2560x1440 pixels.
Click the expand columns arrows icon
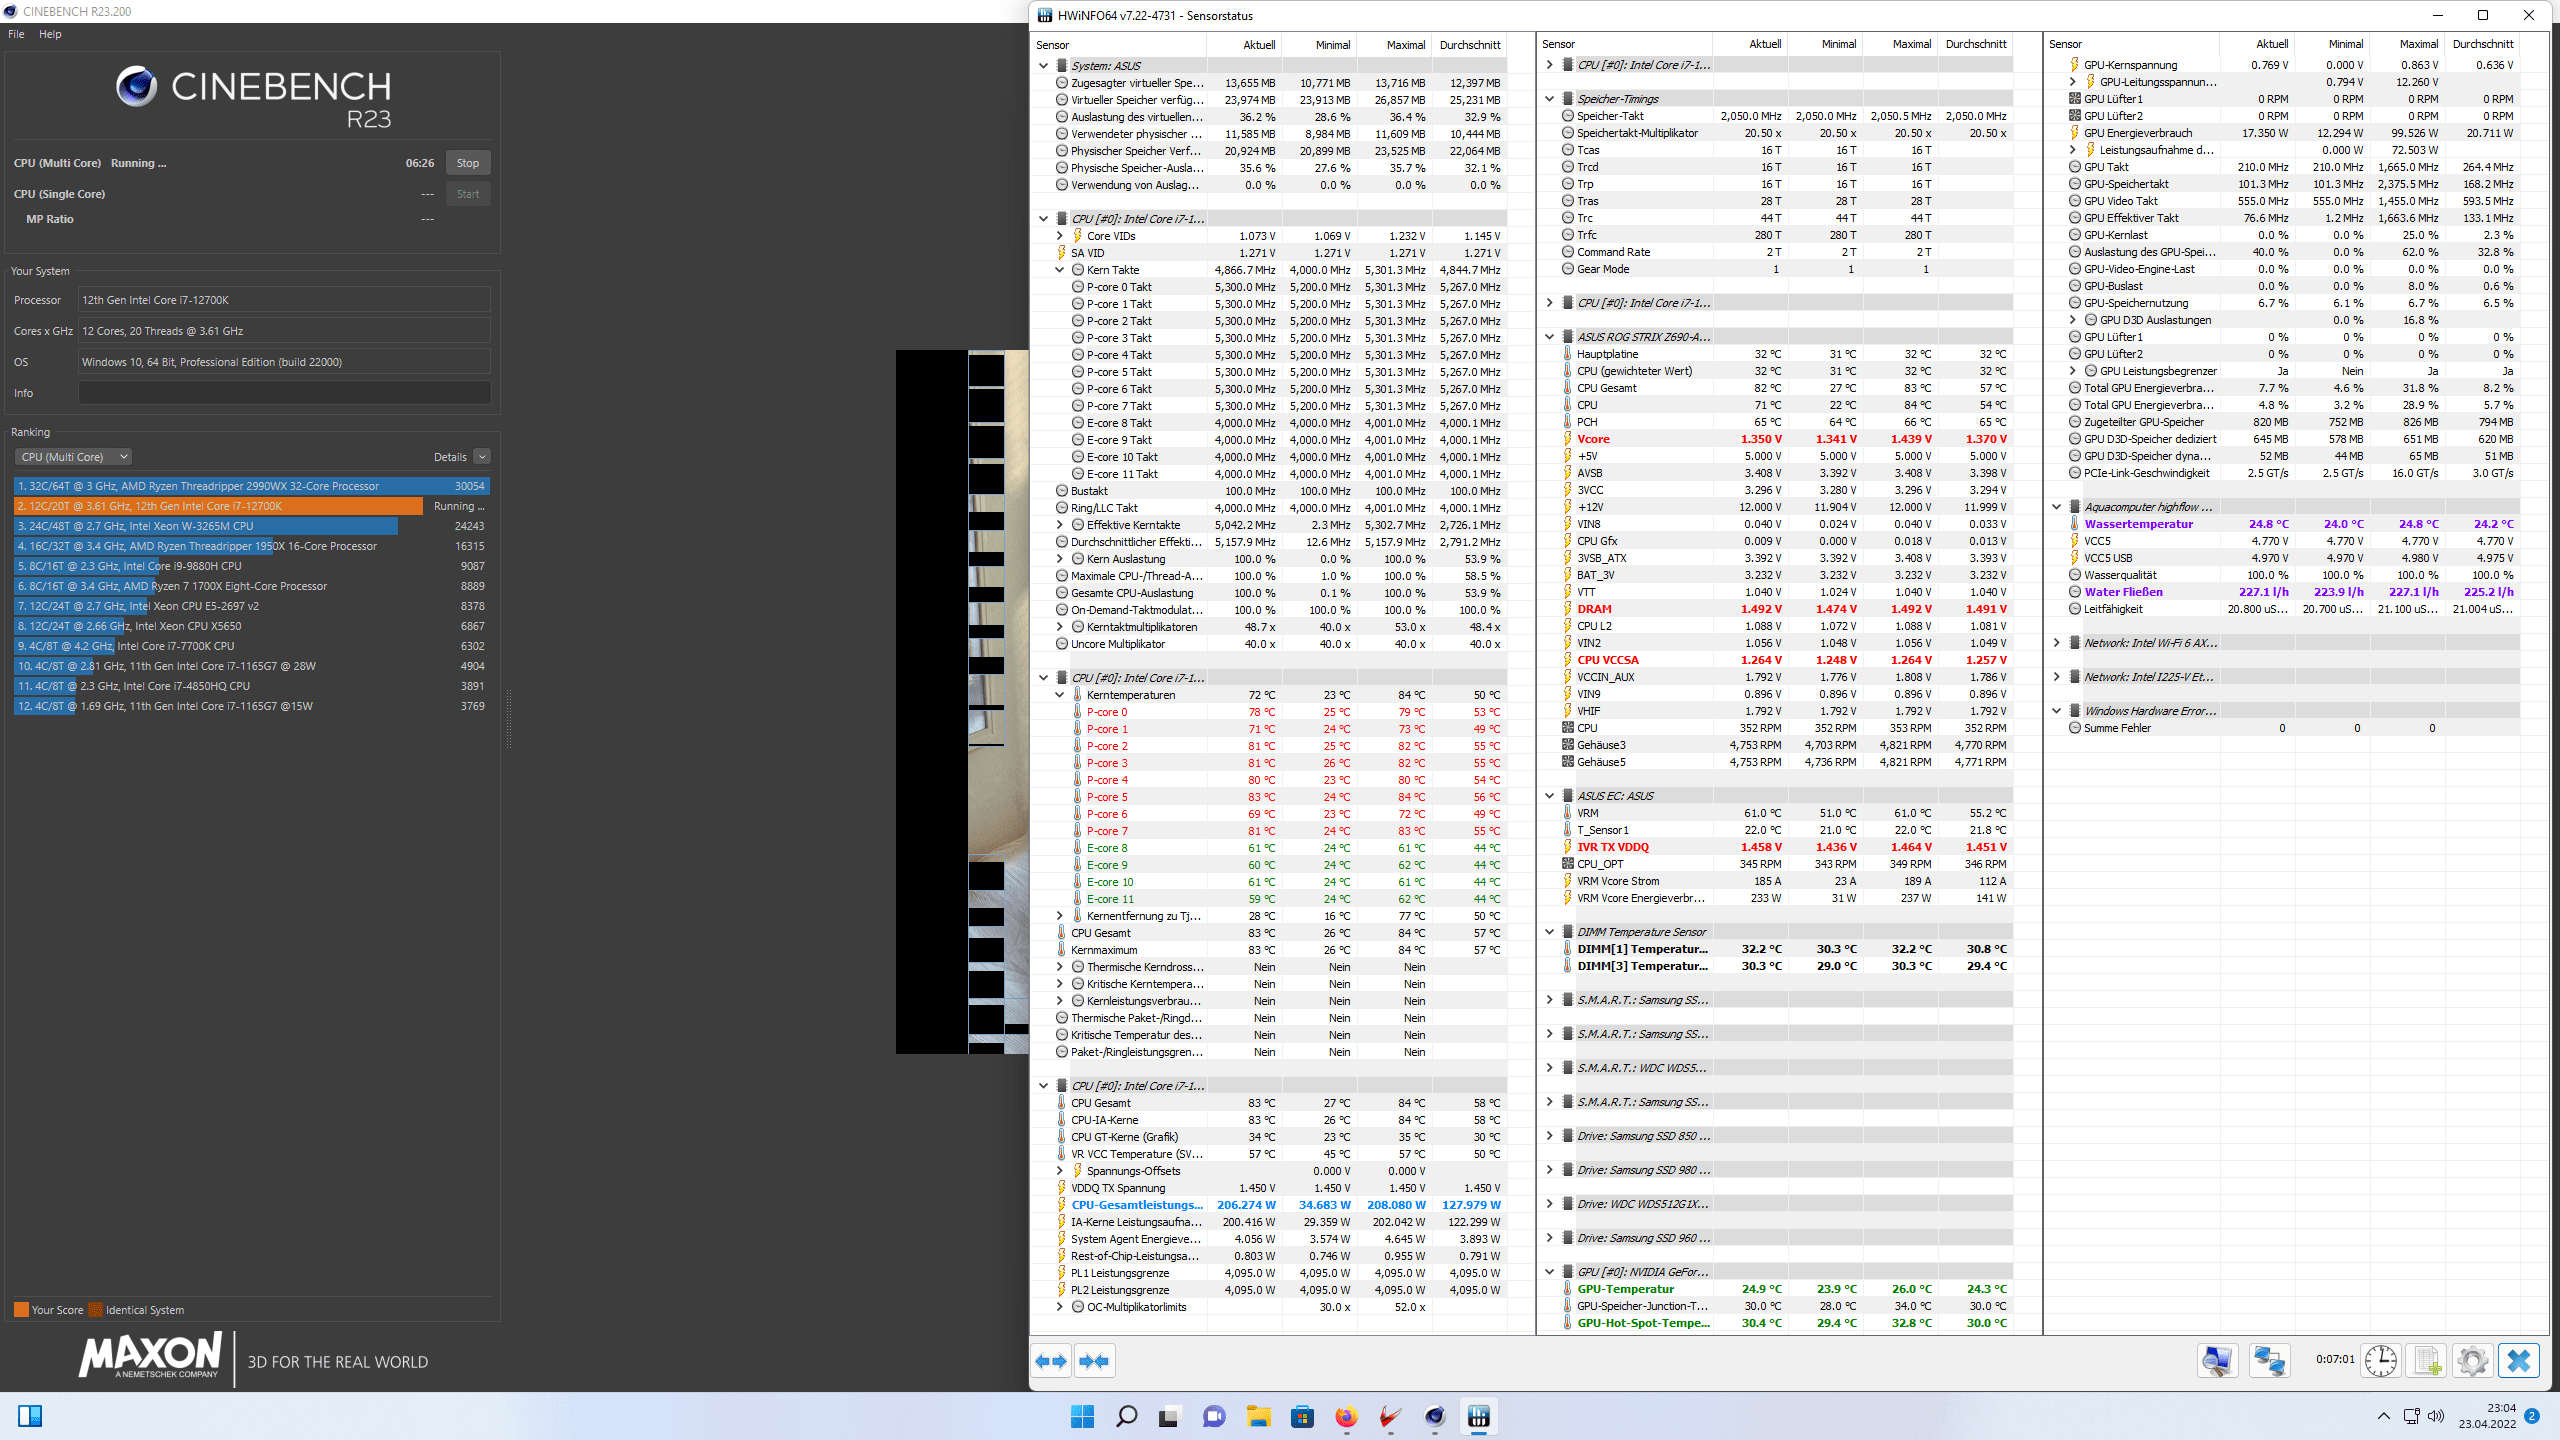click(x=1051, y=1361)
